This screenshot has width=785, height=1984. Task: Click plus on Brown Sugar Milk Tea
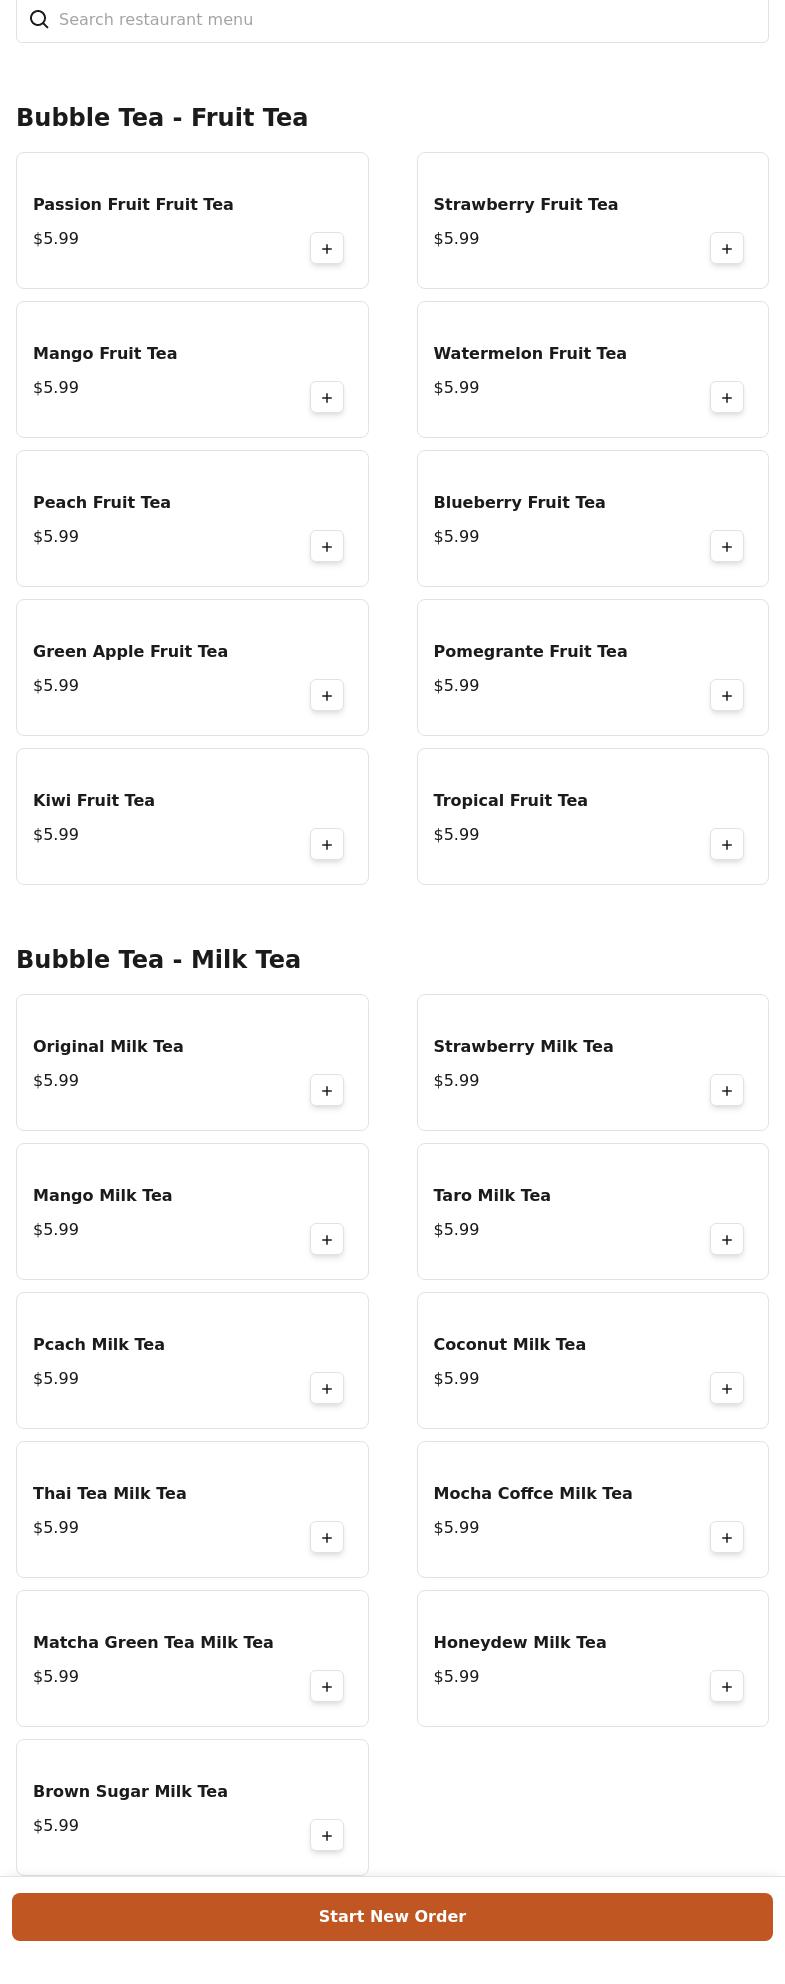[327, 1836]
